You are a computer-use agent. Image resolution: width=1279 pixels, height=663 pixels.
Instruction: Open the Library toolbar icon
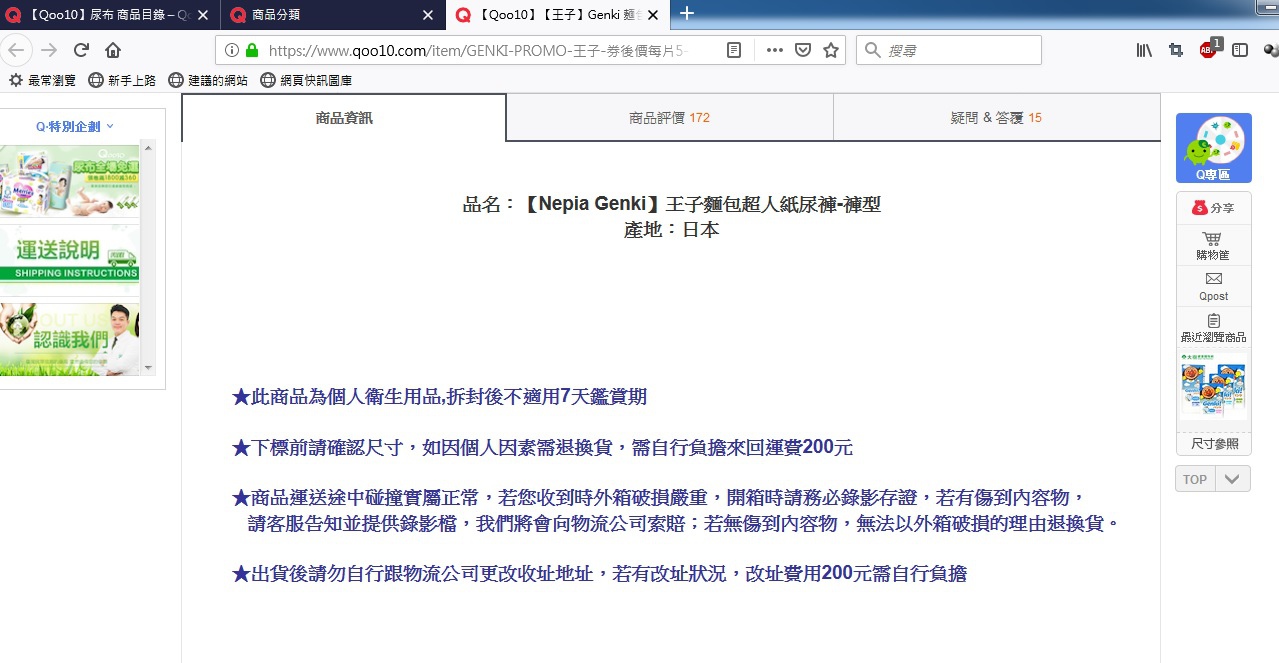click(1145, 50)
